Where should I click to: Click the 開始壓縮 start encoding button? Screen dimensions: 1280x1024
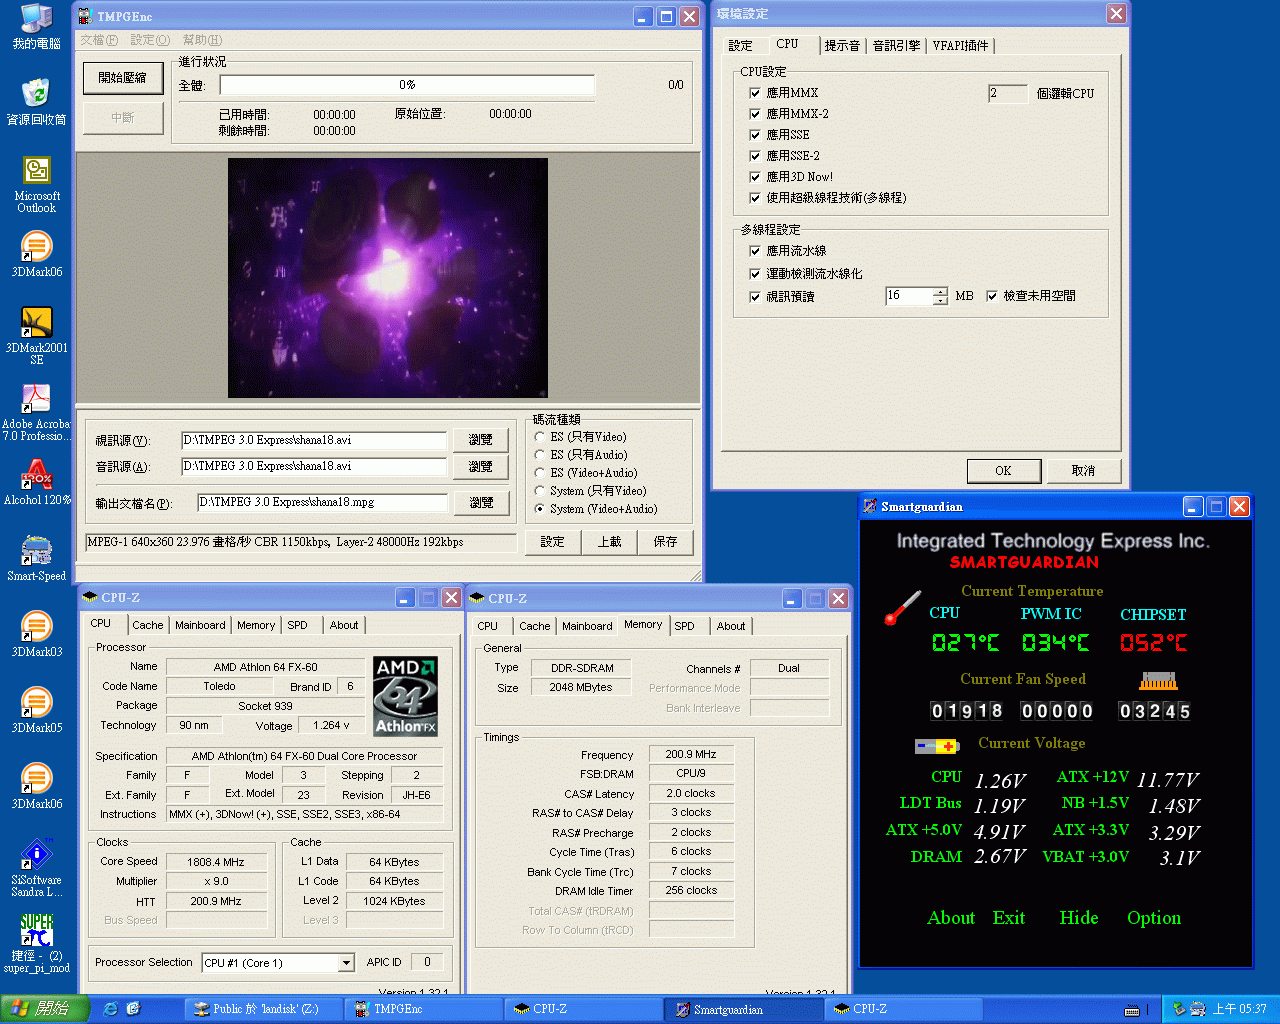(123, 78)
